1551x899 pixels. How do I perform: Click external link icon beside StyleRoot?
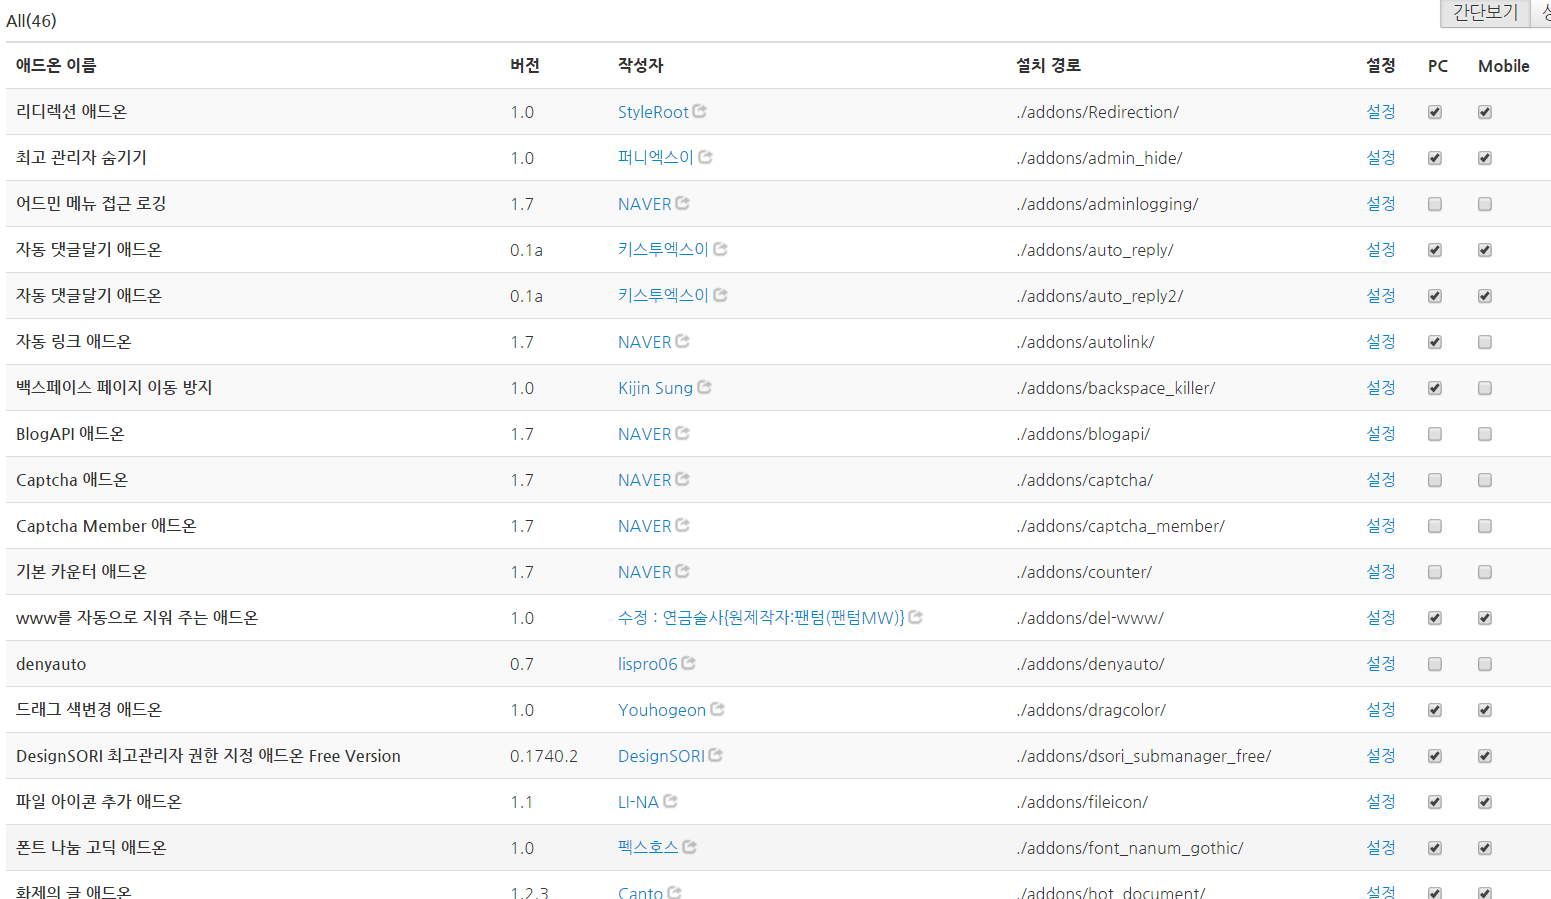coord(700,111)
